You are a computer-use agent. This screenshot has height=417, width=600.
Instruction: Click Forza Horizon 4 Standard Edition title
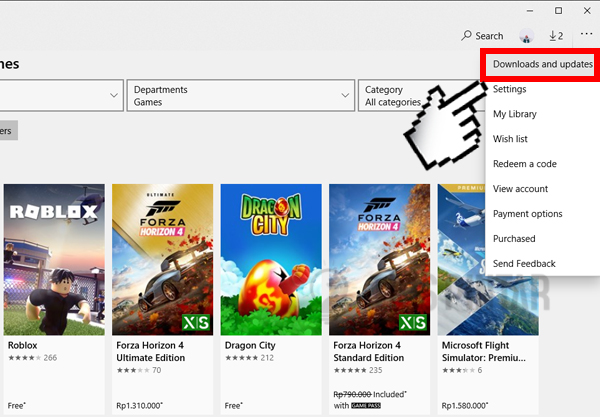click(x=368, y=351)
